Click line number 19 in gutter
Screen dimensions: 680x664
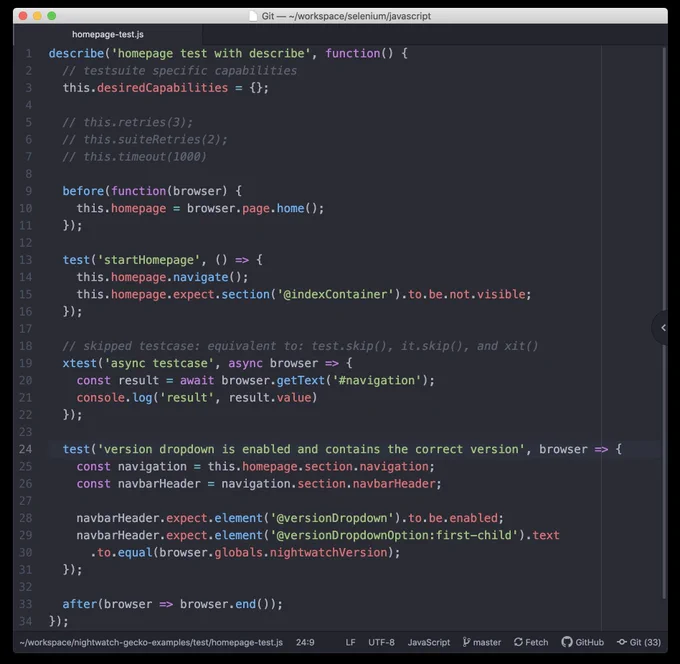(x=26, y=363)
